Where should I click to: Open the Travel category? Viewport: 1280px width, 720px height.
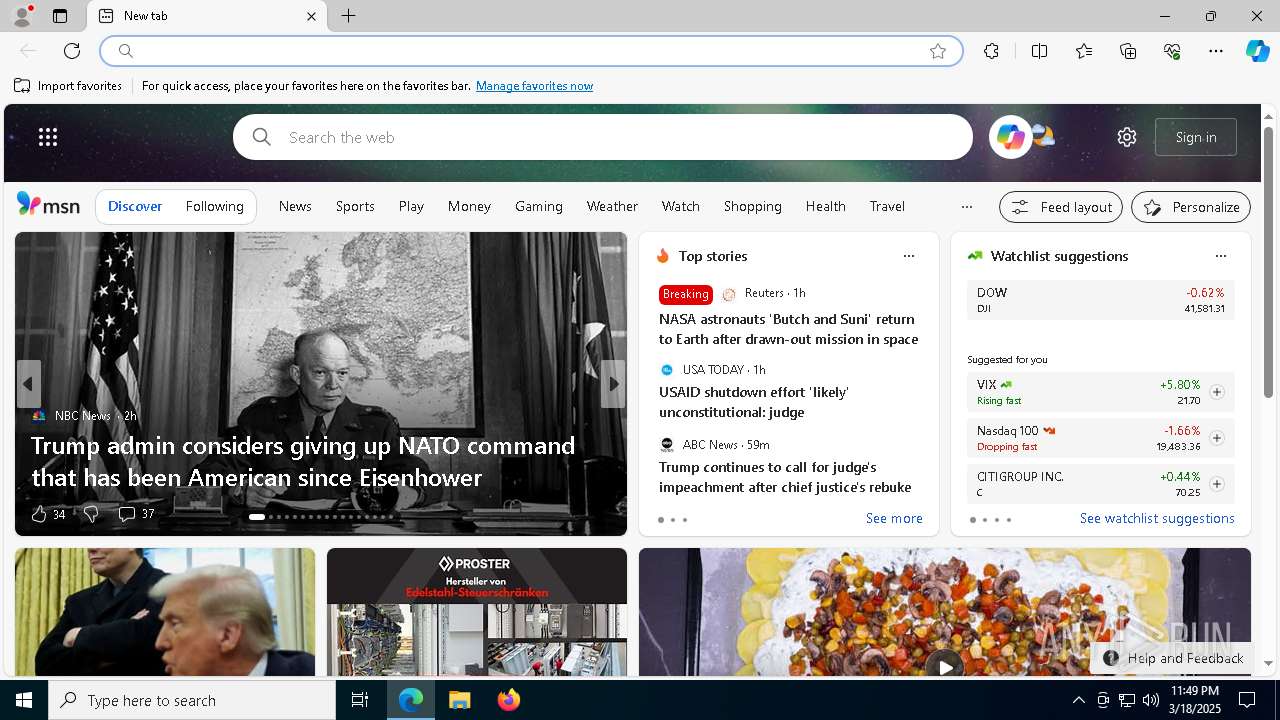[x=887, y=206]
